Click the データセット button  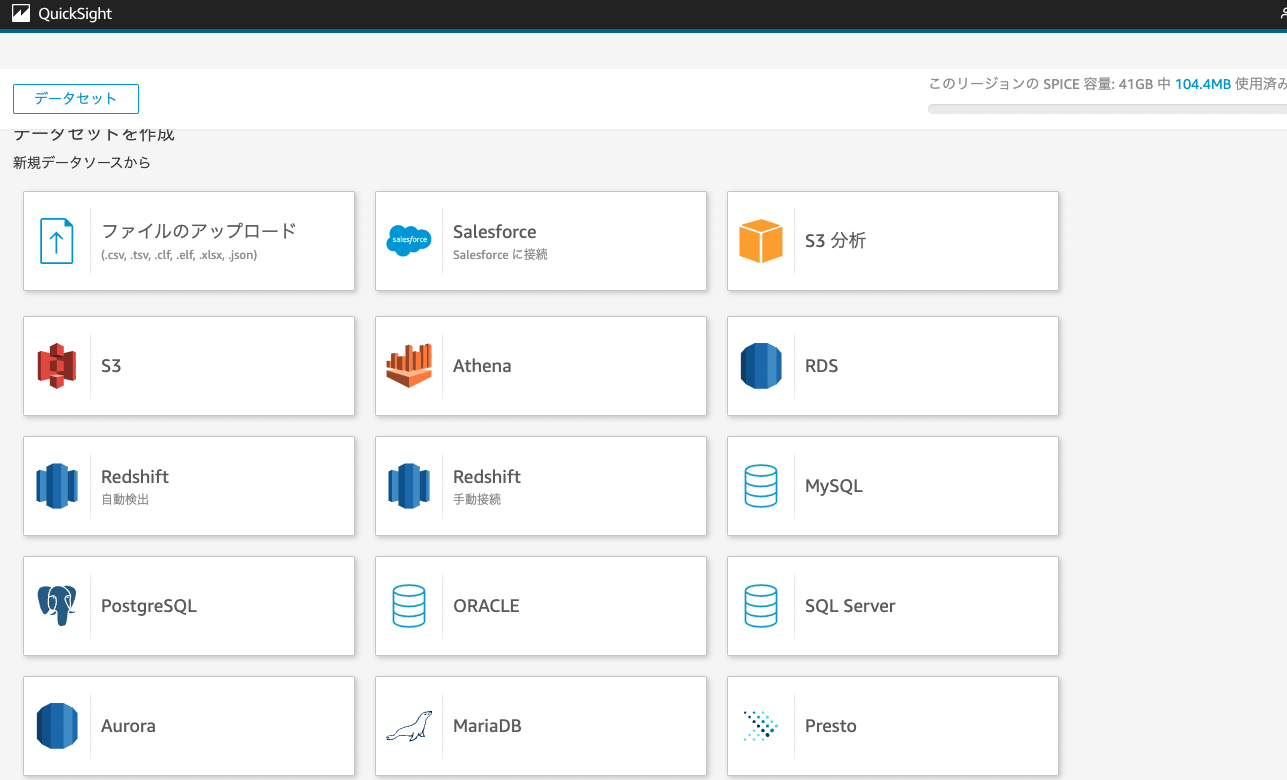(75, 98)
